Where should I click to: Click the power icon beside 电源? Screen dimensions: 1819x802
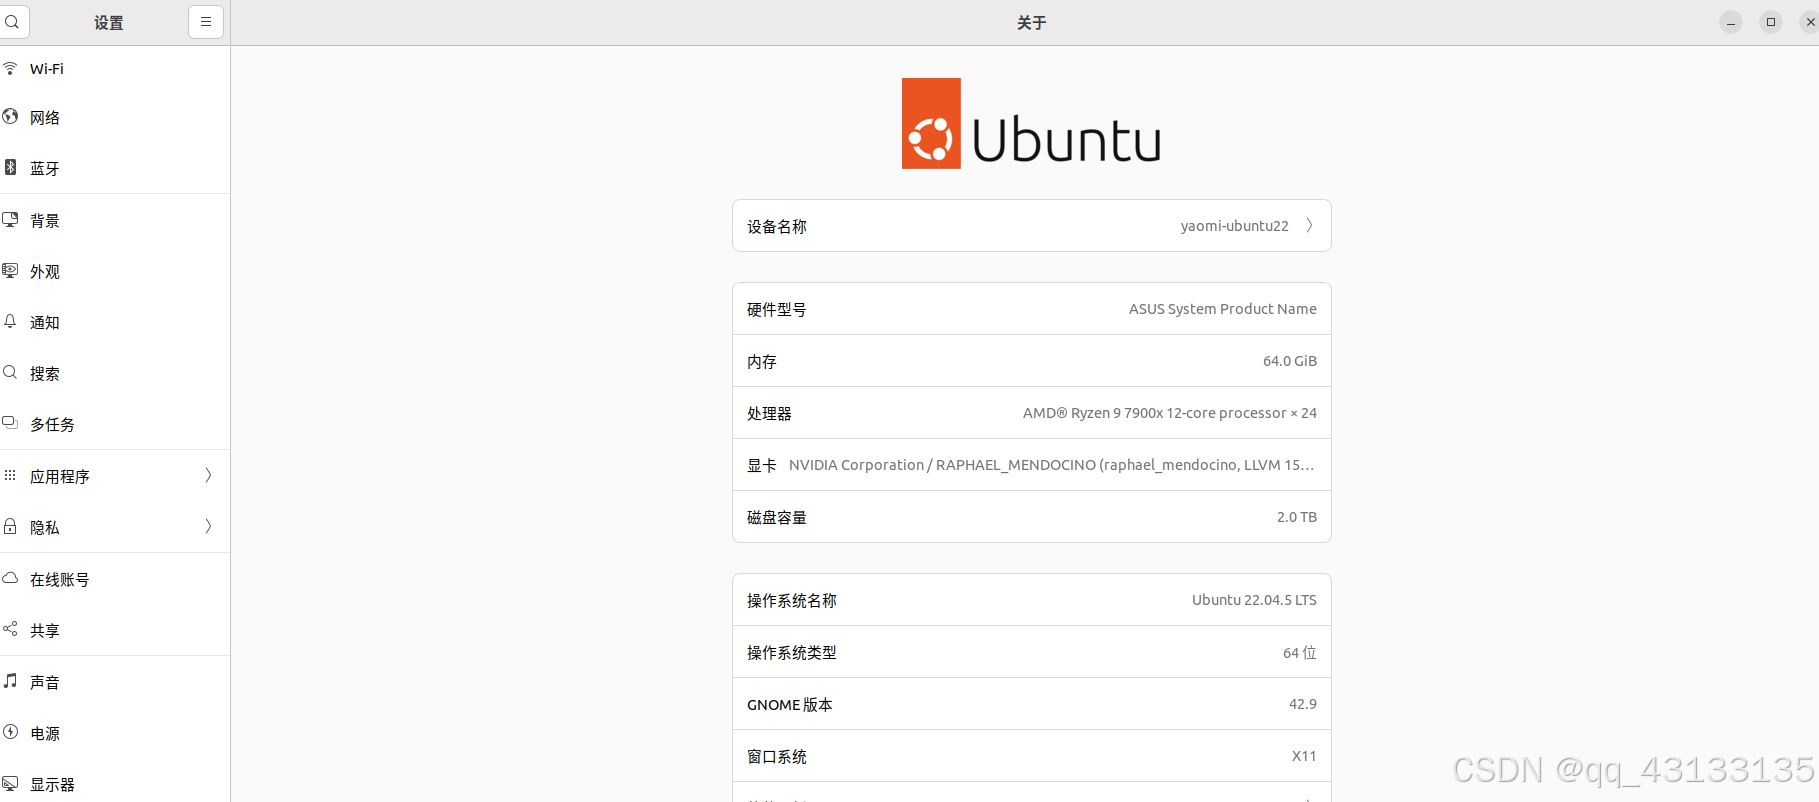click(10, 732)
